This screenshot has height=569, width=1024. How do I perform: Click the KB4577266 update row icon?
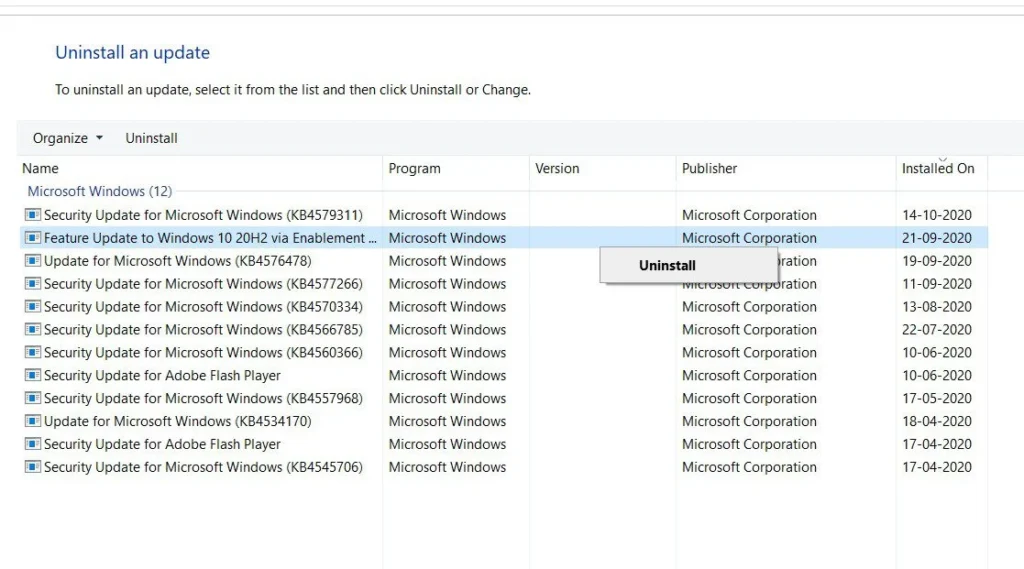[x=33, y=284]
